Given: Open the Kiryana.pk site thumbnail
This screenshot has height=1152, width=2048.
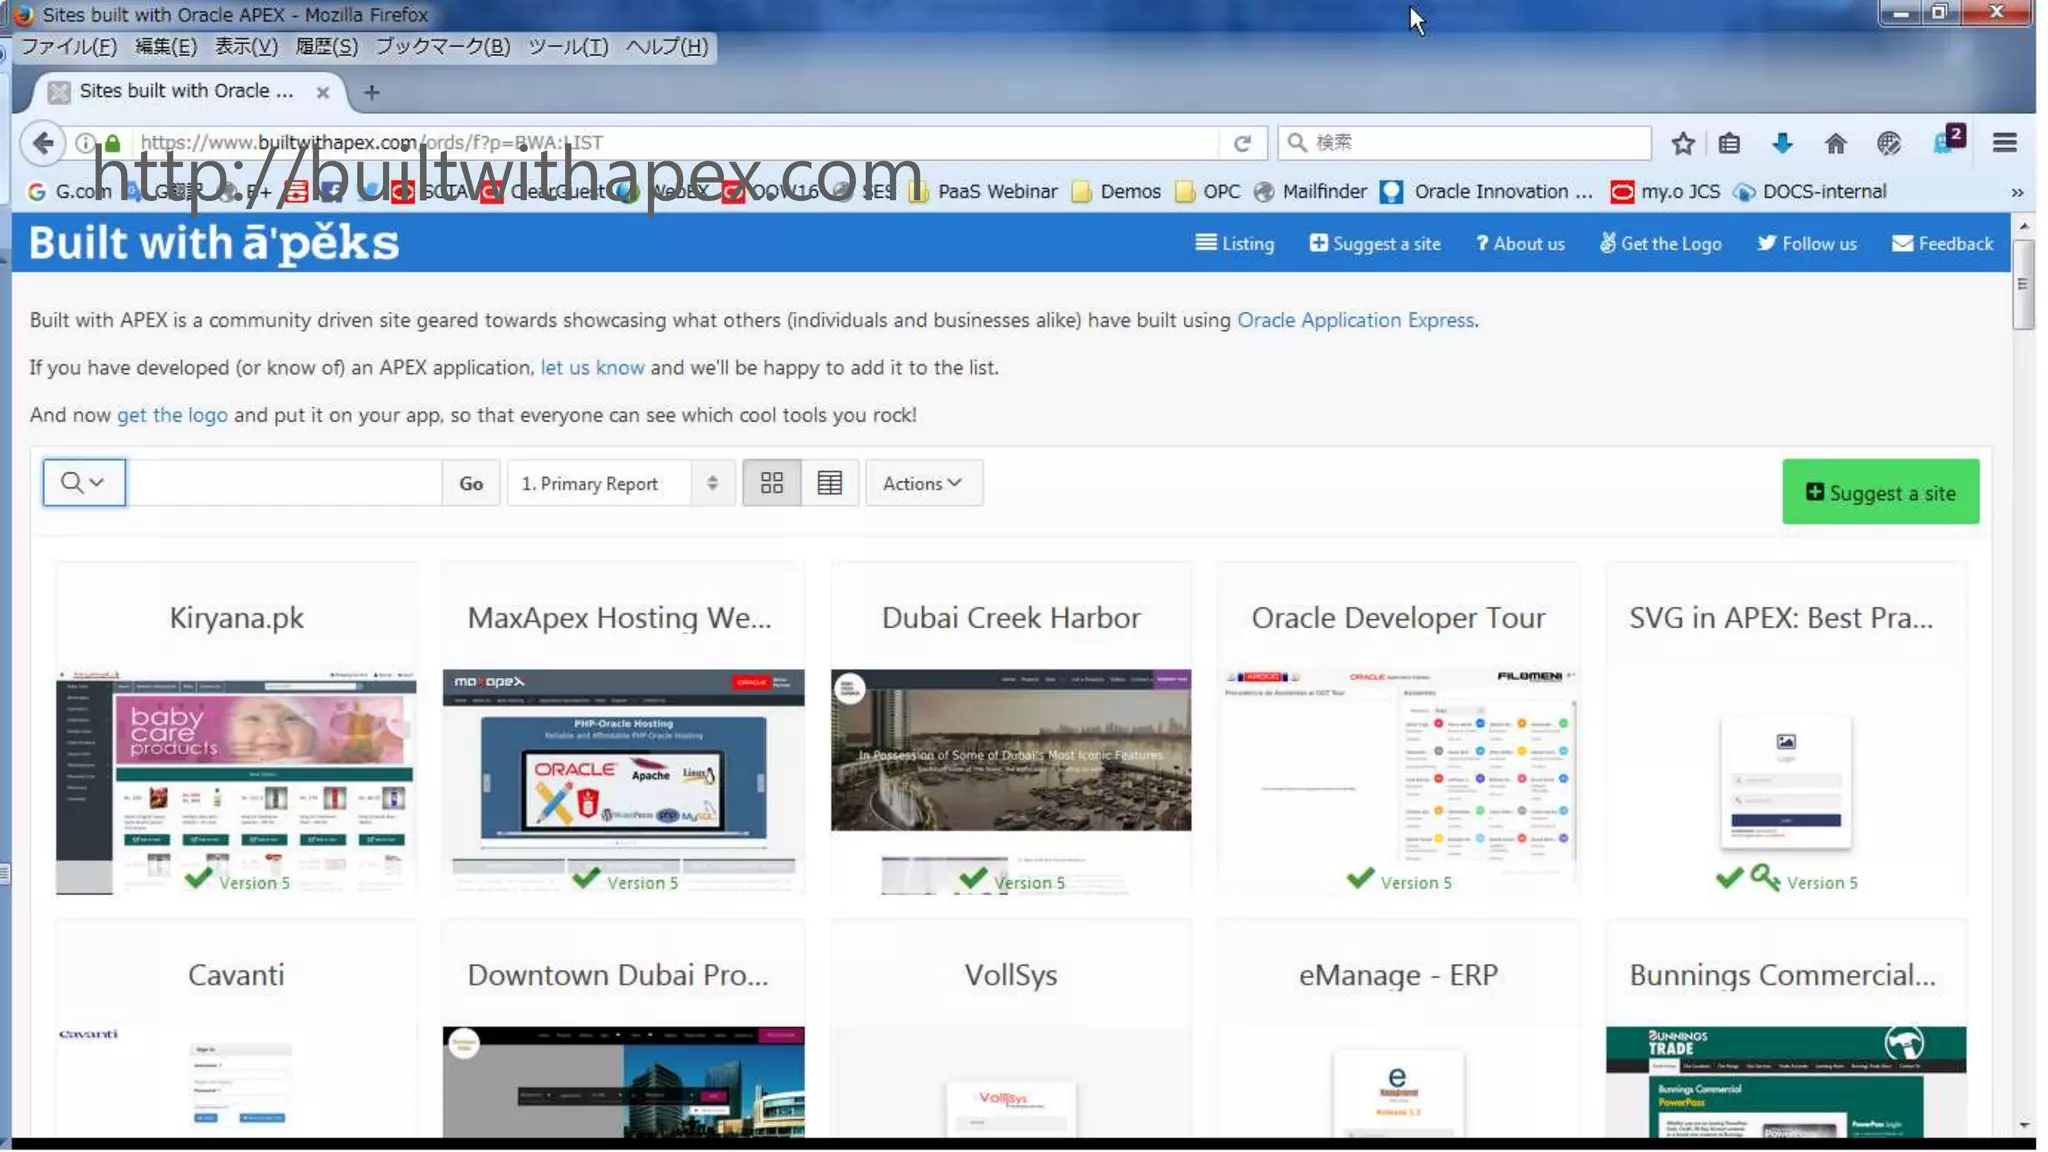Looking at the screenshot, I should [236, 781].
